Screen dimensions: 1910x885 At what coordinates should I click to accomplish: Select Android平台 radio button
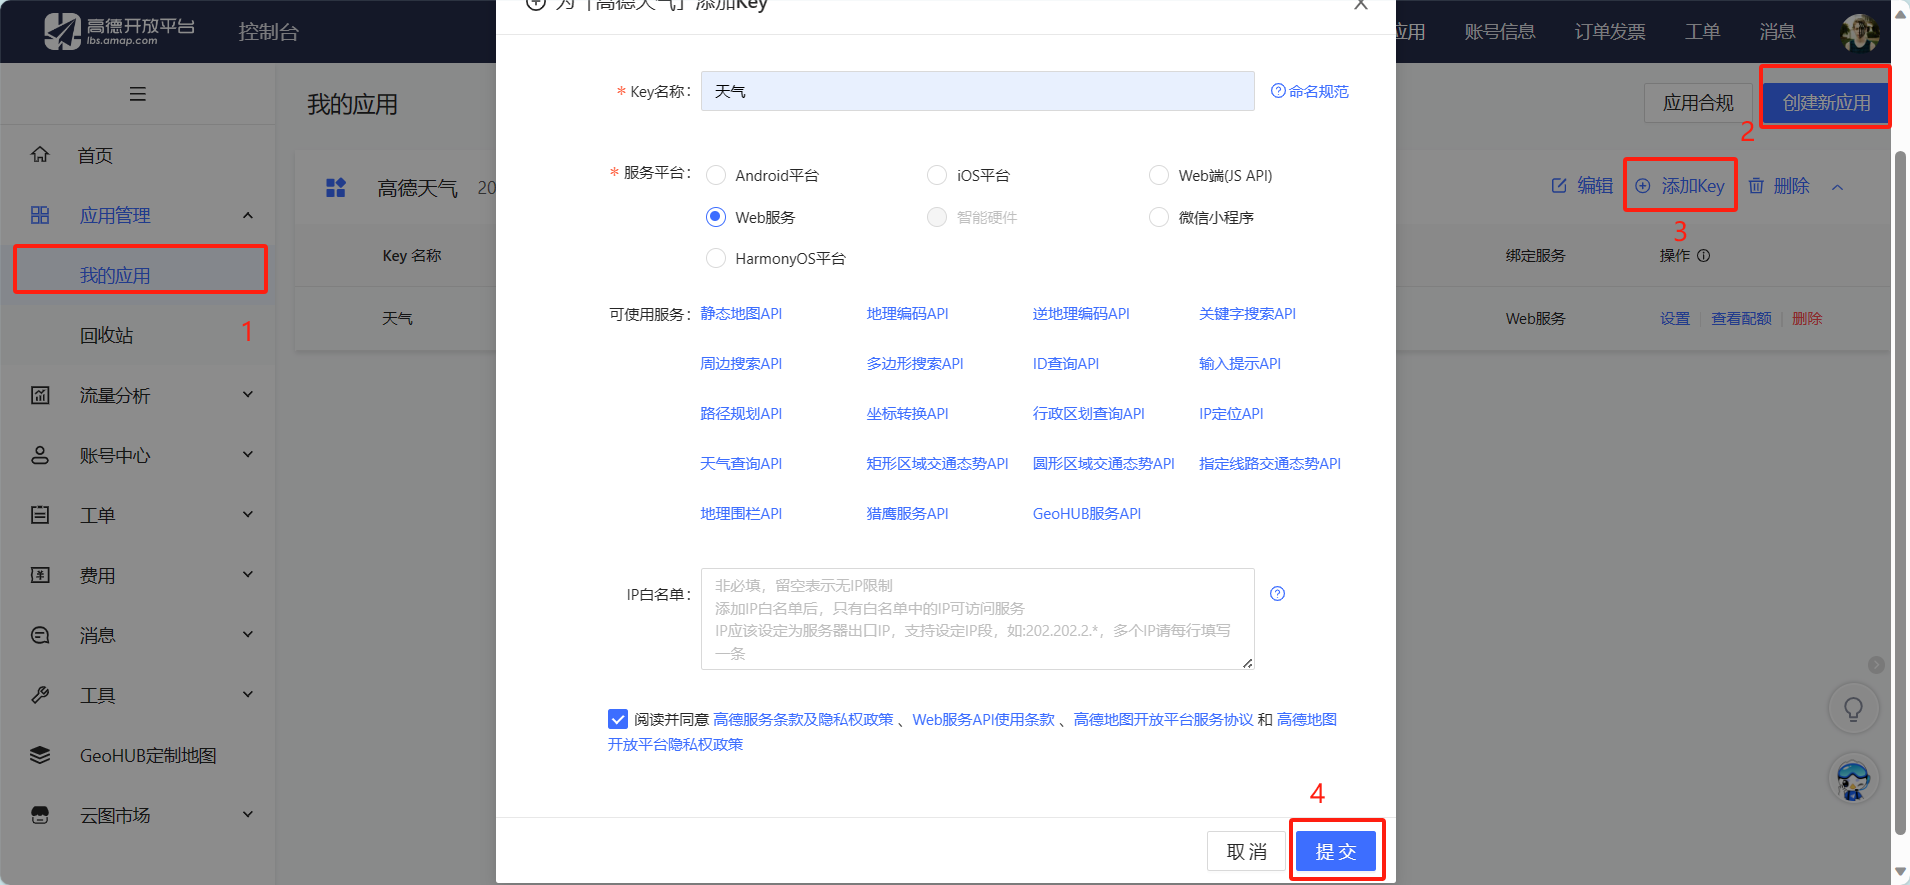[x=716, y=175]
